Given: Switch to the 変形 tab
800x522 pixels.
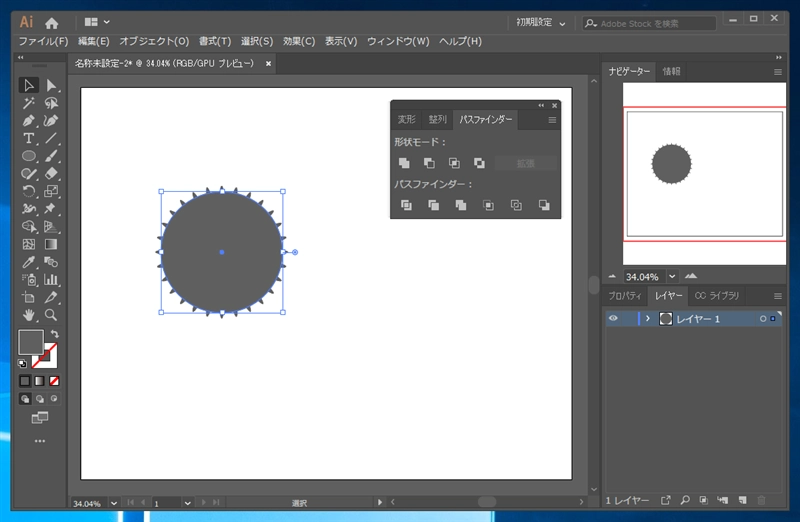Looking at the screenshot, I should click(407, 119).
